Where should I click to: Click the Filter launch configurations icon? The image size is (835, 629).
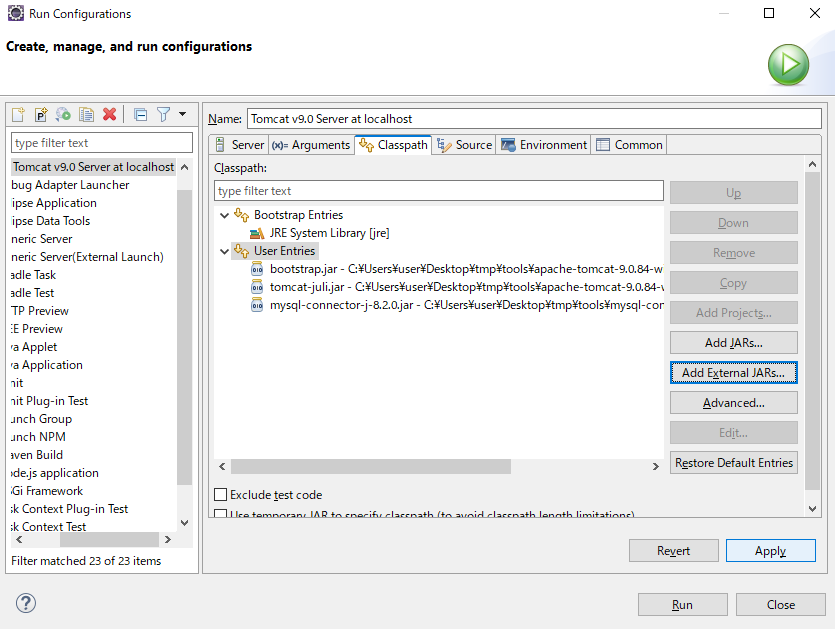point(163,114)
